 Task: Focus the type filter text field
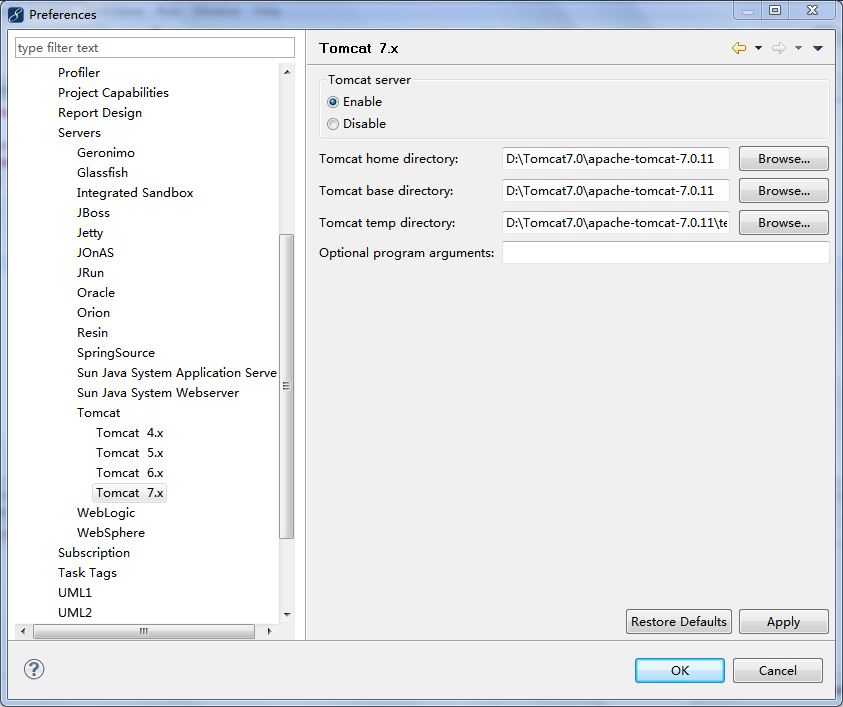(x=155, y=48)
